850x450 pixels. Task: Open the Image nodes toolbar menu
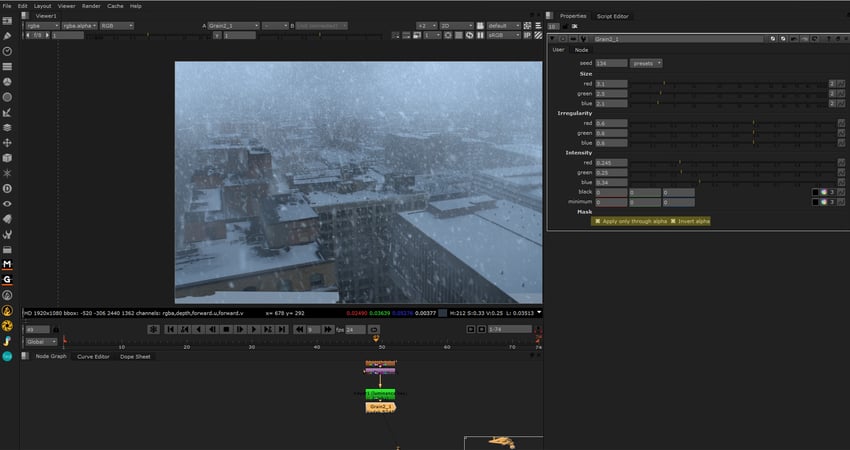(7, 21)
